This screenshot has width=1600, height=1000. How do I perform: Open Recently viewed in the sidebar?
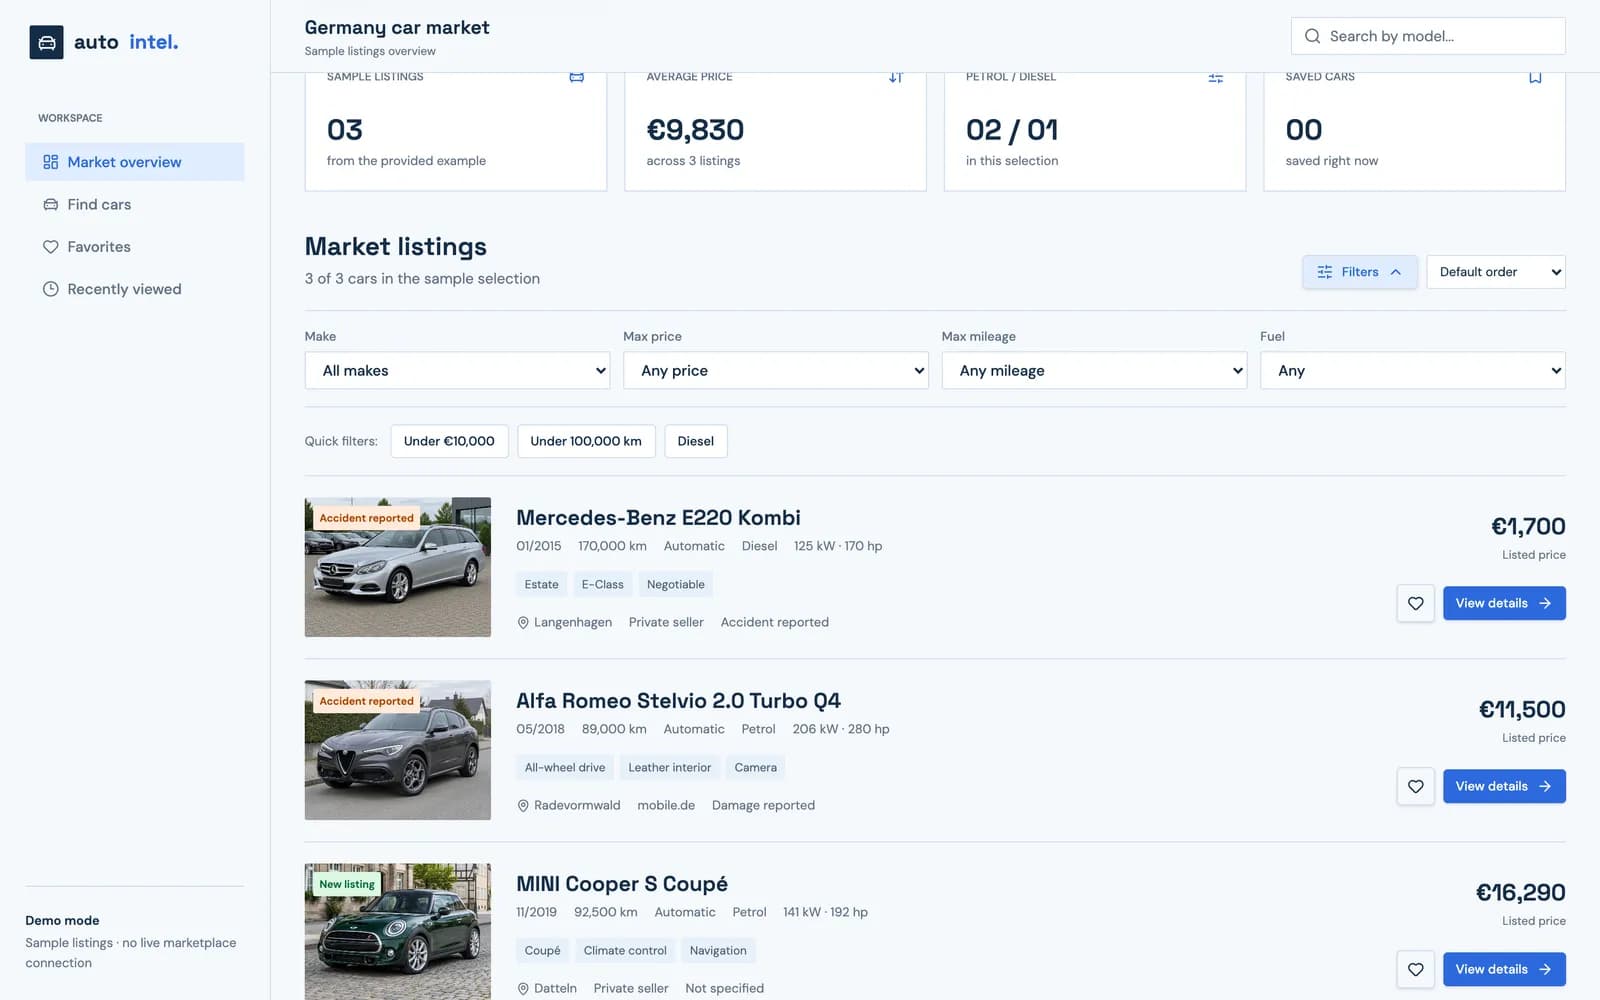(x=135, y=289)
